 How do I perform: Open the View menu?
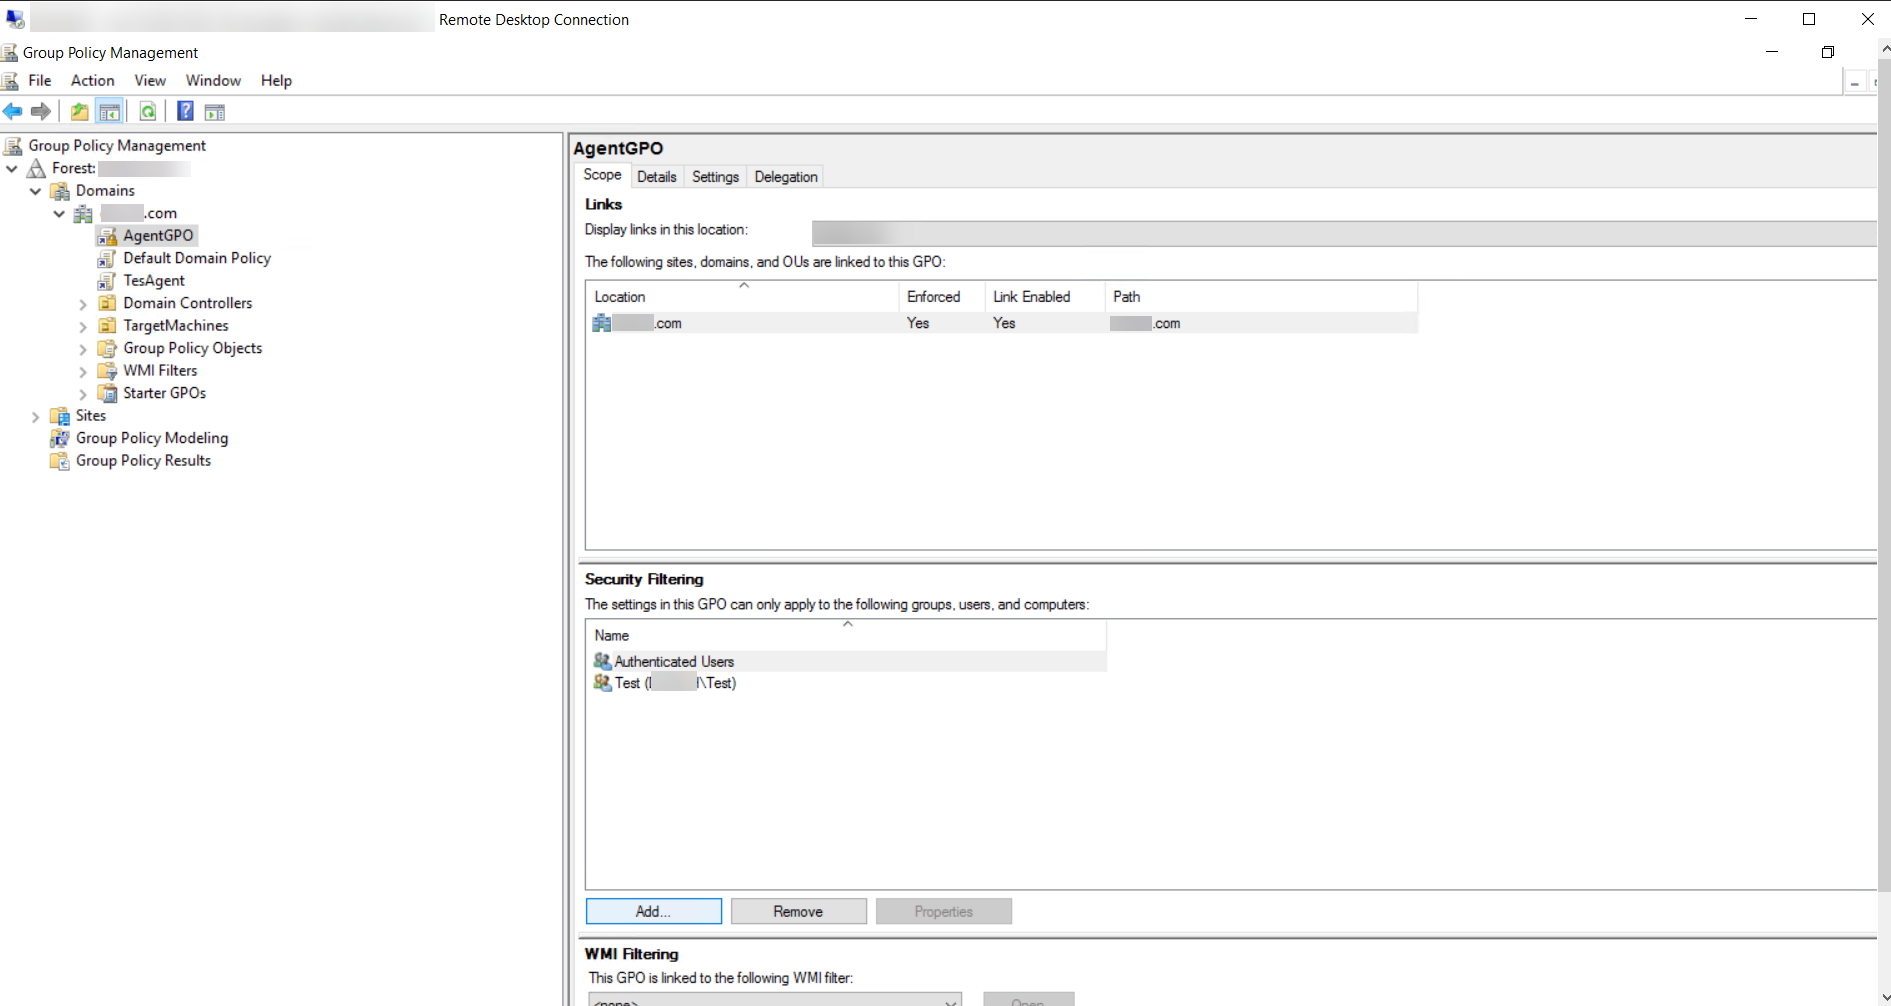(150, 81)
